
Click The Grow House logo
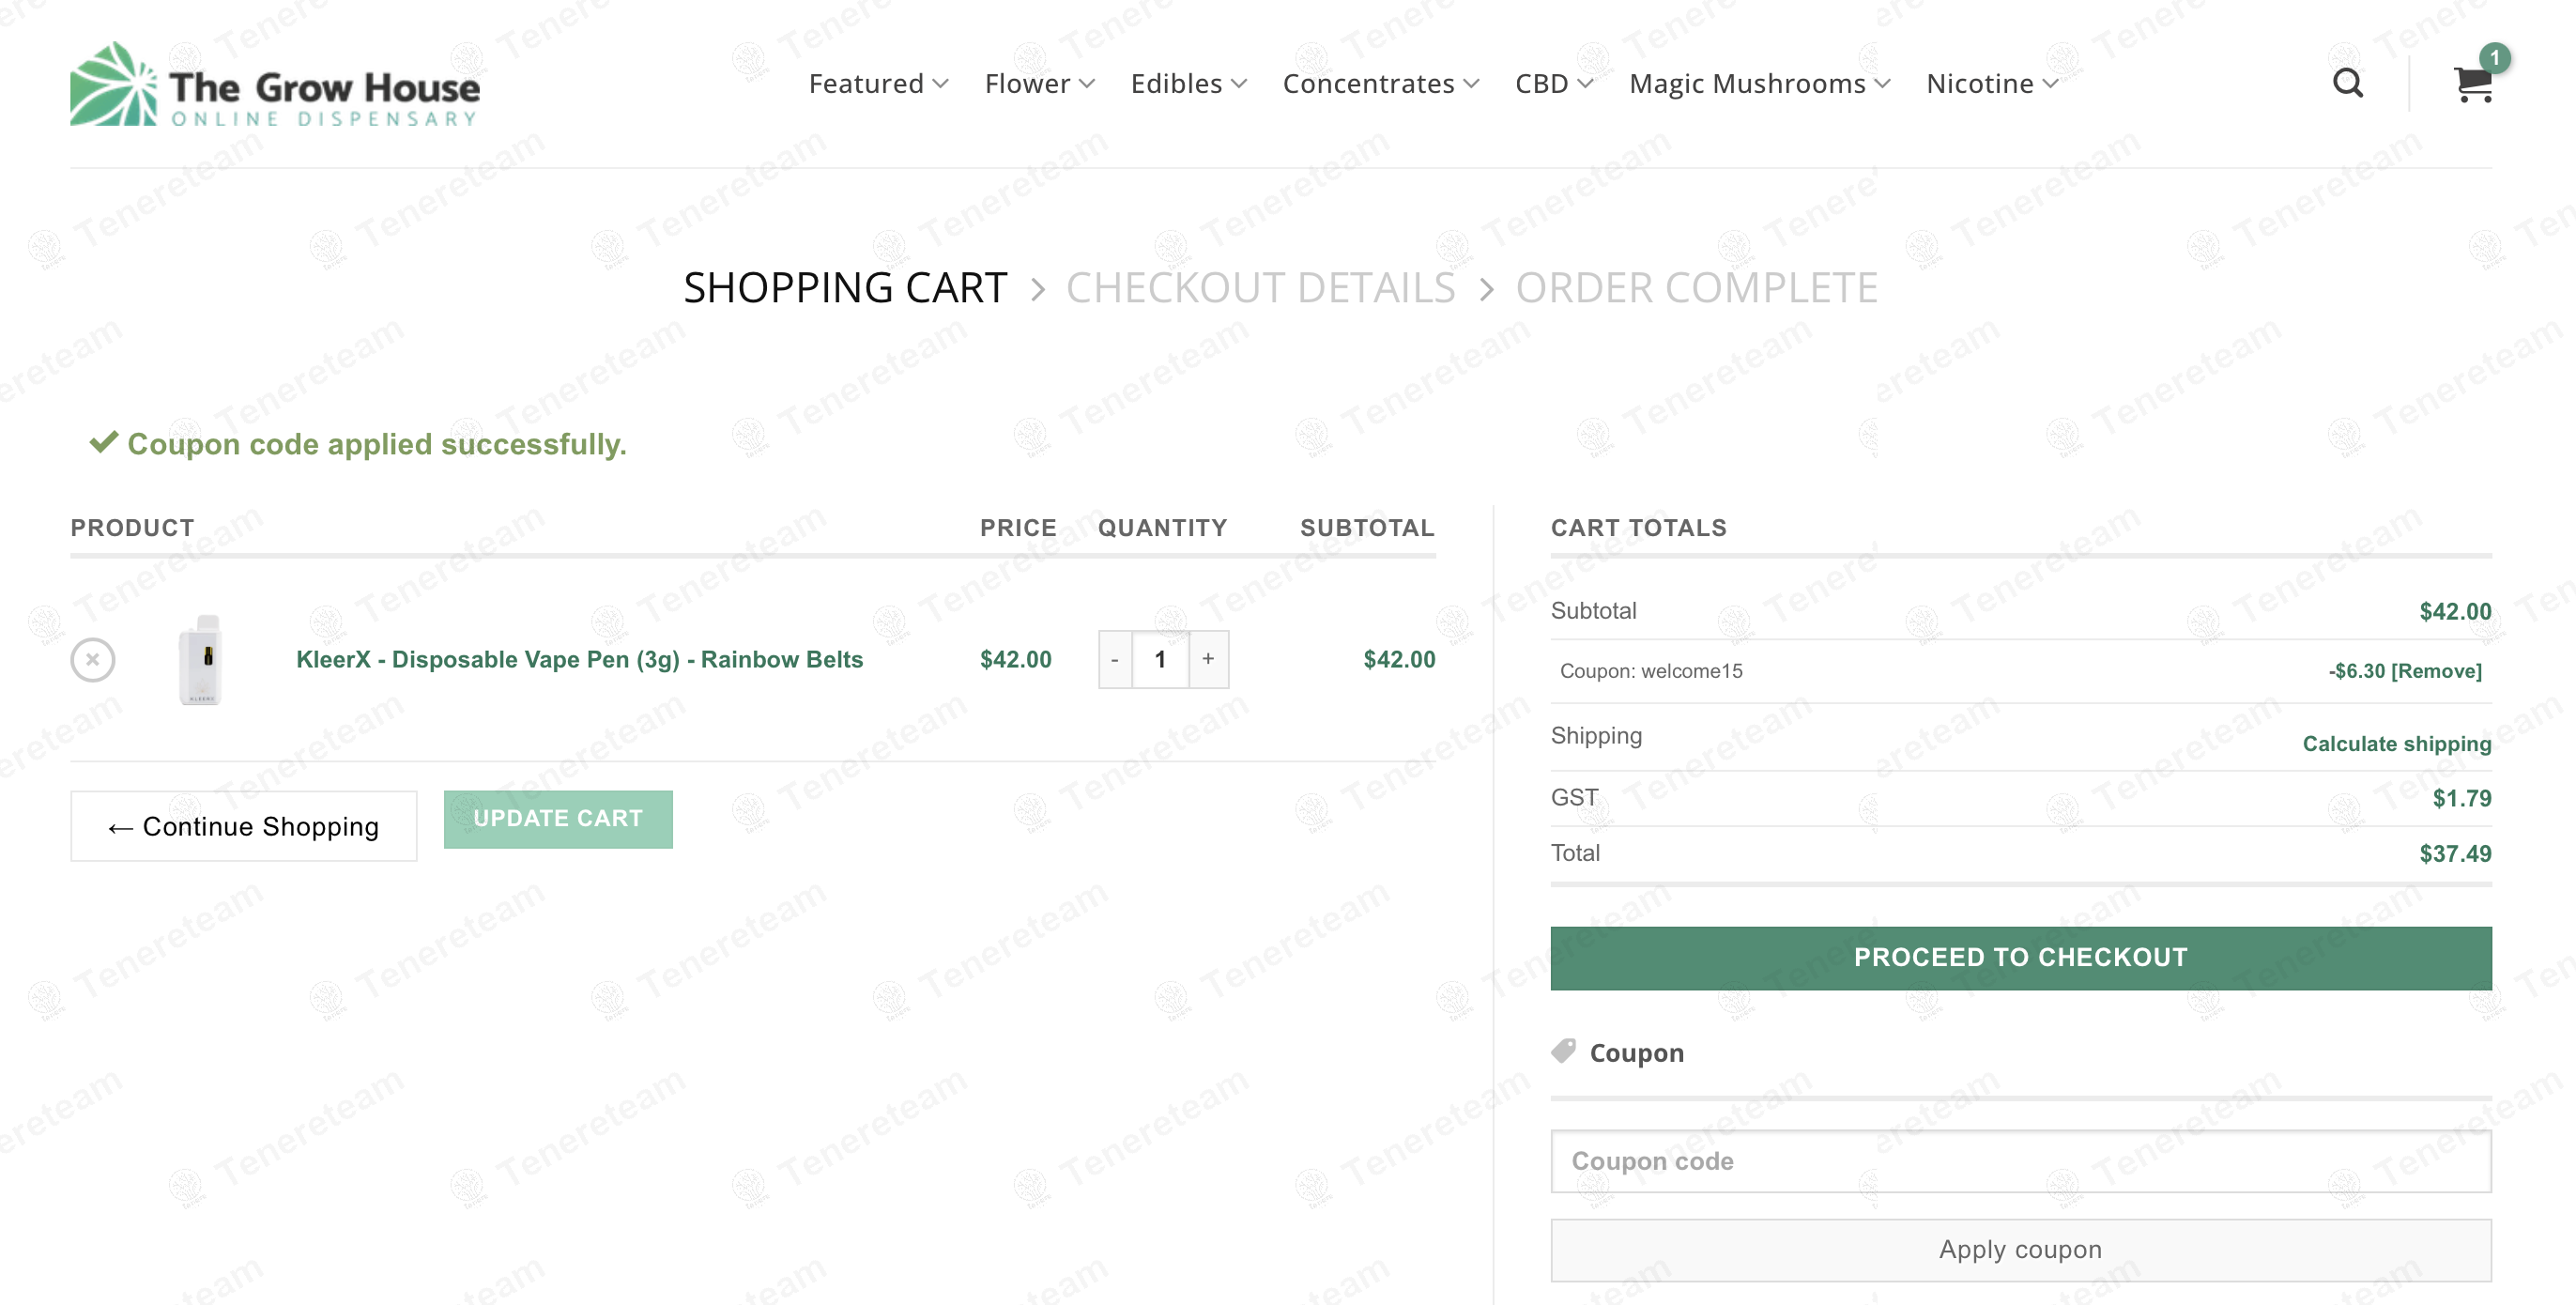tap(275, 85)
